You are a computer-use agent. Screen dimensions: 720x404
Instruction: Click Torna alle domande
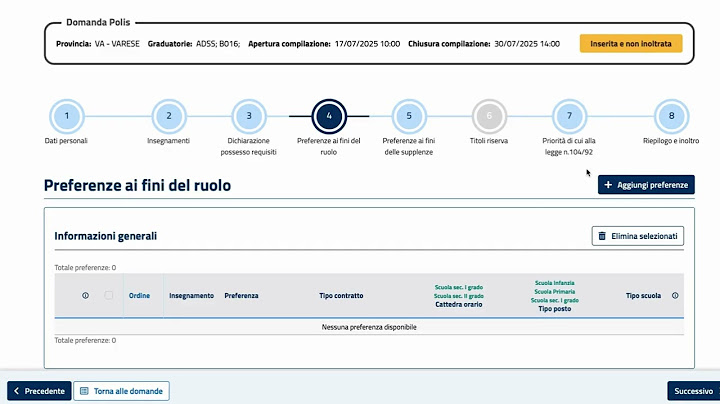121,391
